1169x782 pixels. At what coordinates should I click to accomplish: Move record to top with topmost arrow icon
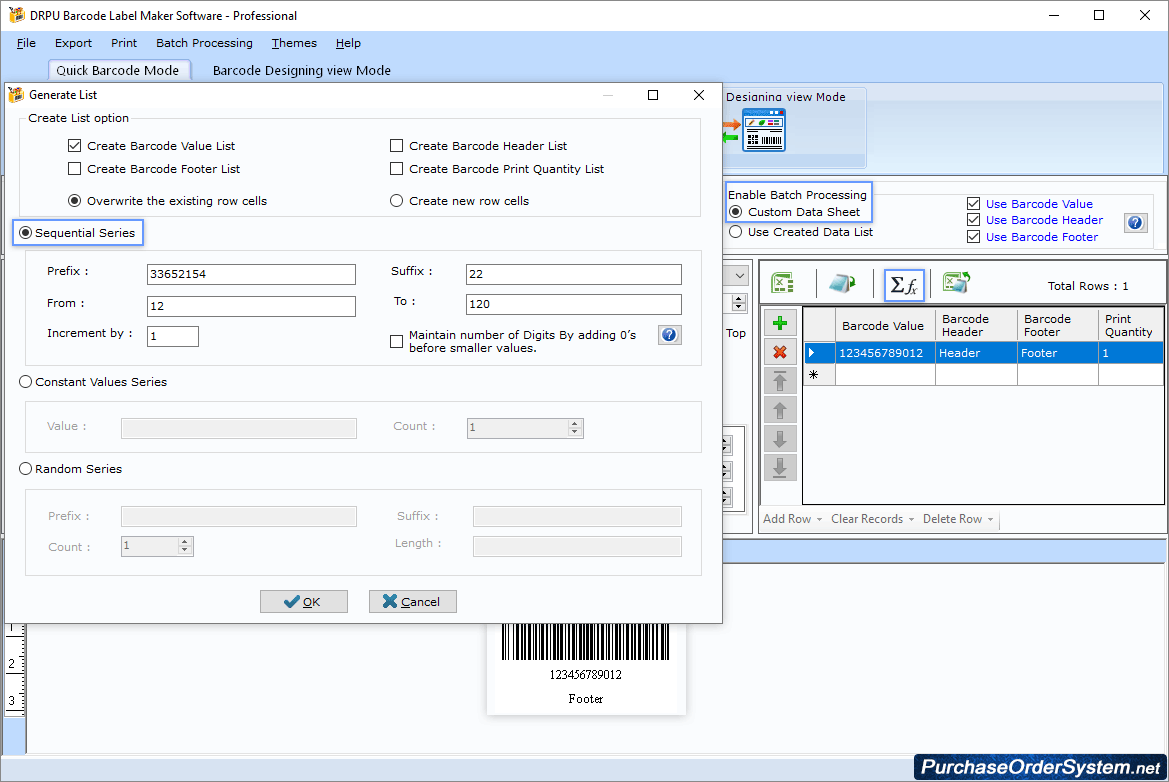(780, 380)
